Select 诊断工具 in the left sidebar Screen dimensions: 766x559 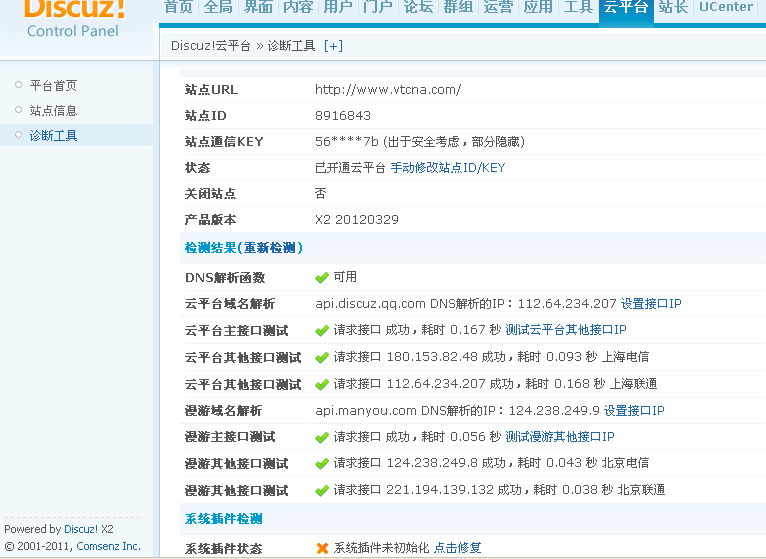click(53, 135)
